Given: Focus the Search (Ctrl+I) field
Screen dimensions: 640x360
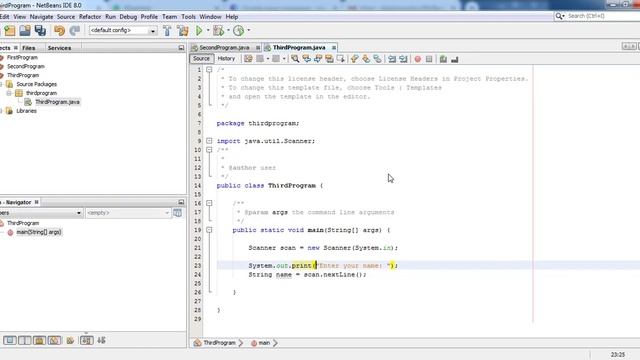Looking at the screenshot, I should tap(598, 16).
